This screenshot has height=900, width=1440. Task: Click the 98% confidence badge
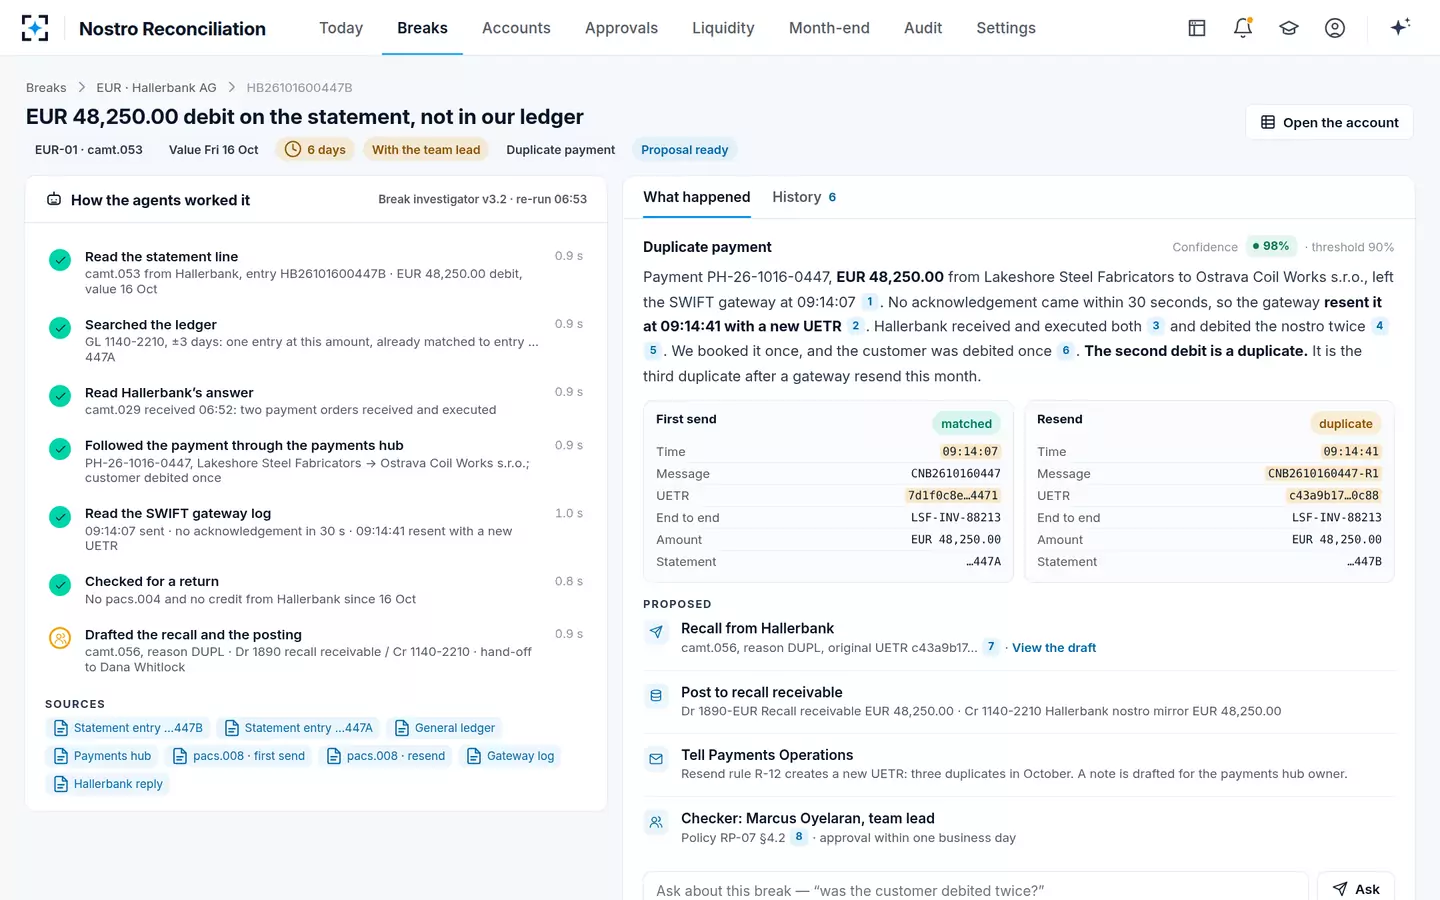1271,246
